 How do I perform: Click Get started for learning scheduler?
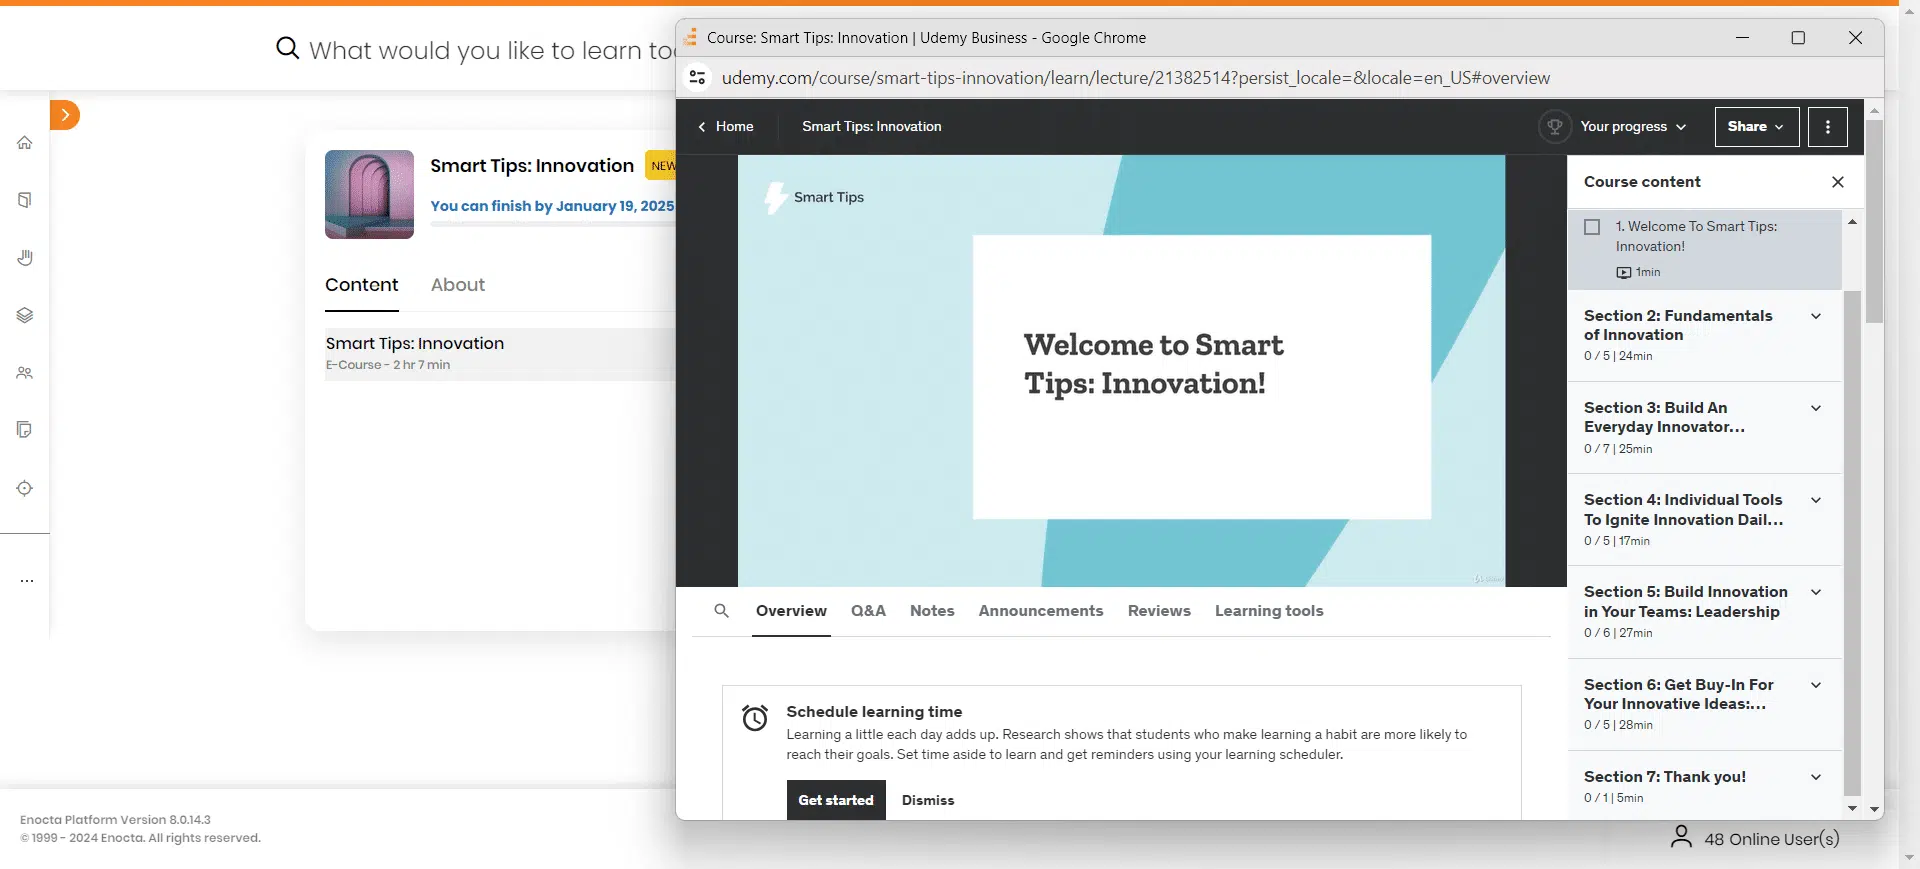(x=836, y=800)
